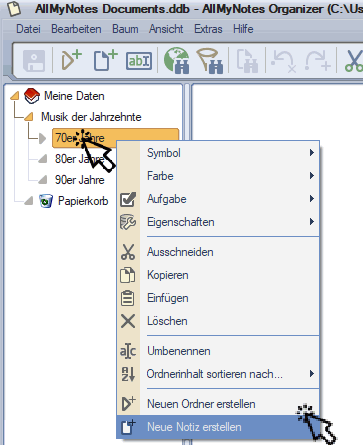Click the rename (abI) toolbar icon

tap(139, 61)
